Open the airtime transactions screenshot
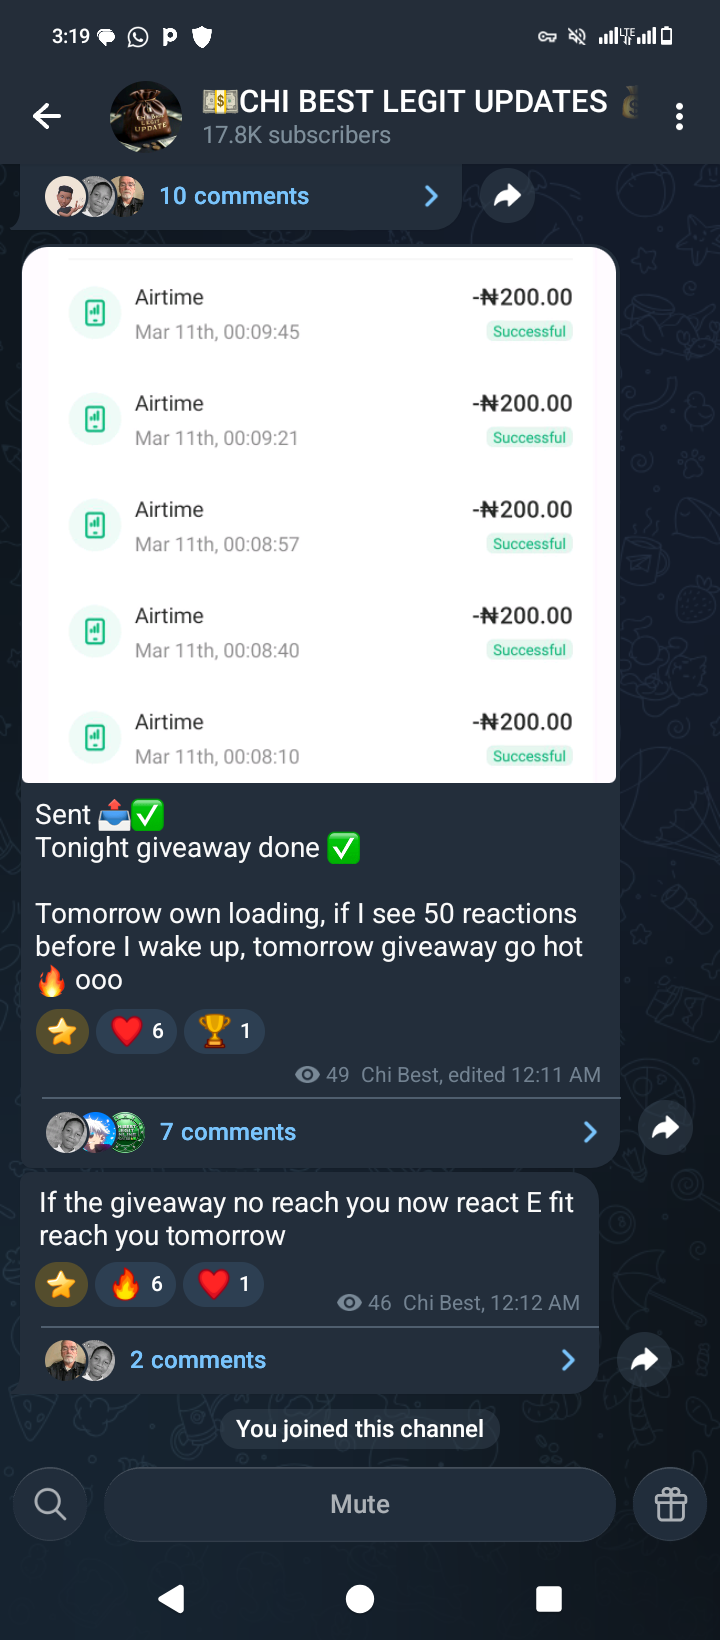This screenshot has width=720, height=1640. (x=319, y=515)
